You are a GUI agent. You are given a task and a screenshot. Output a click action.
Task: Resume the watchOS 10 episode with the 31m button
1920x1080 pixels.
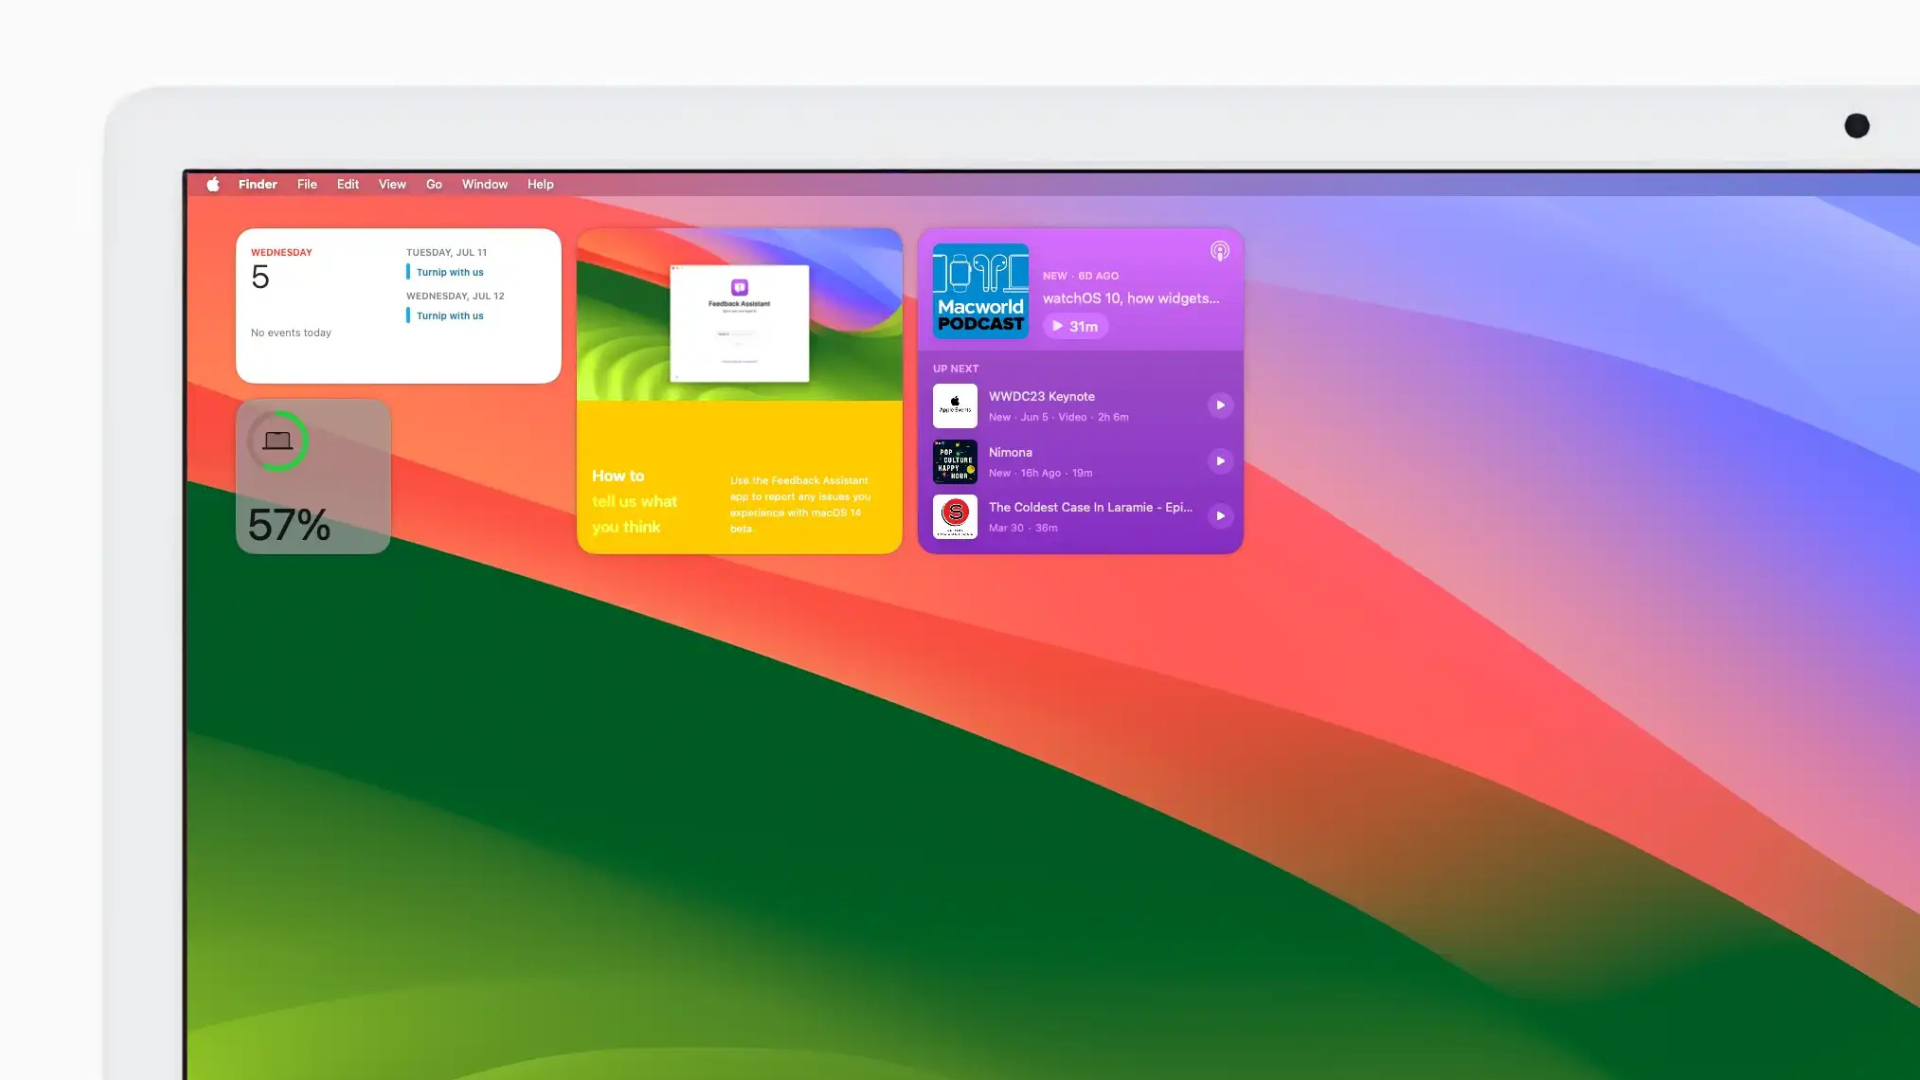(x=1075, y=326)
